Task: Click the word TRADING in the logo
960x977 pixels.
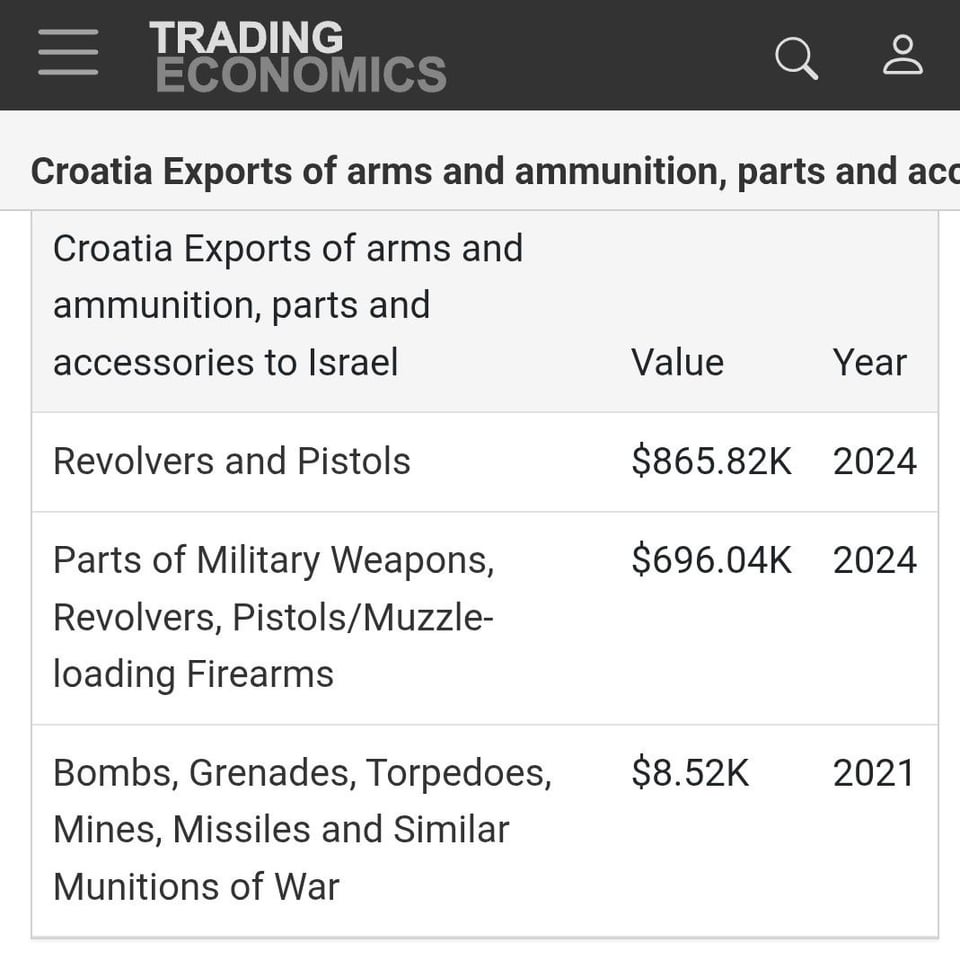Action: coord(246,37)
